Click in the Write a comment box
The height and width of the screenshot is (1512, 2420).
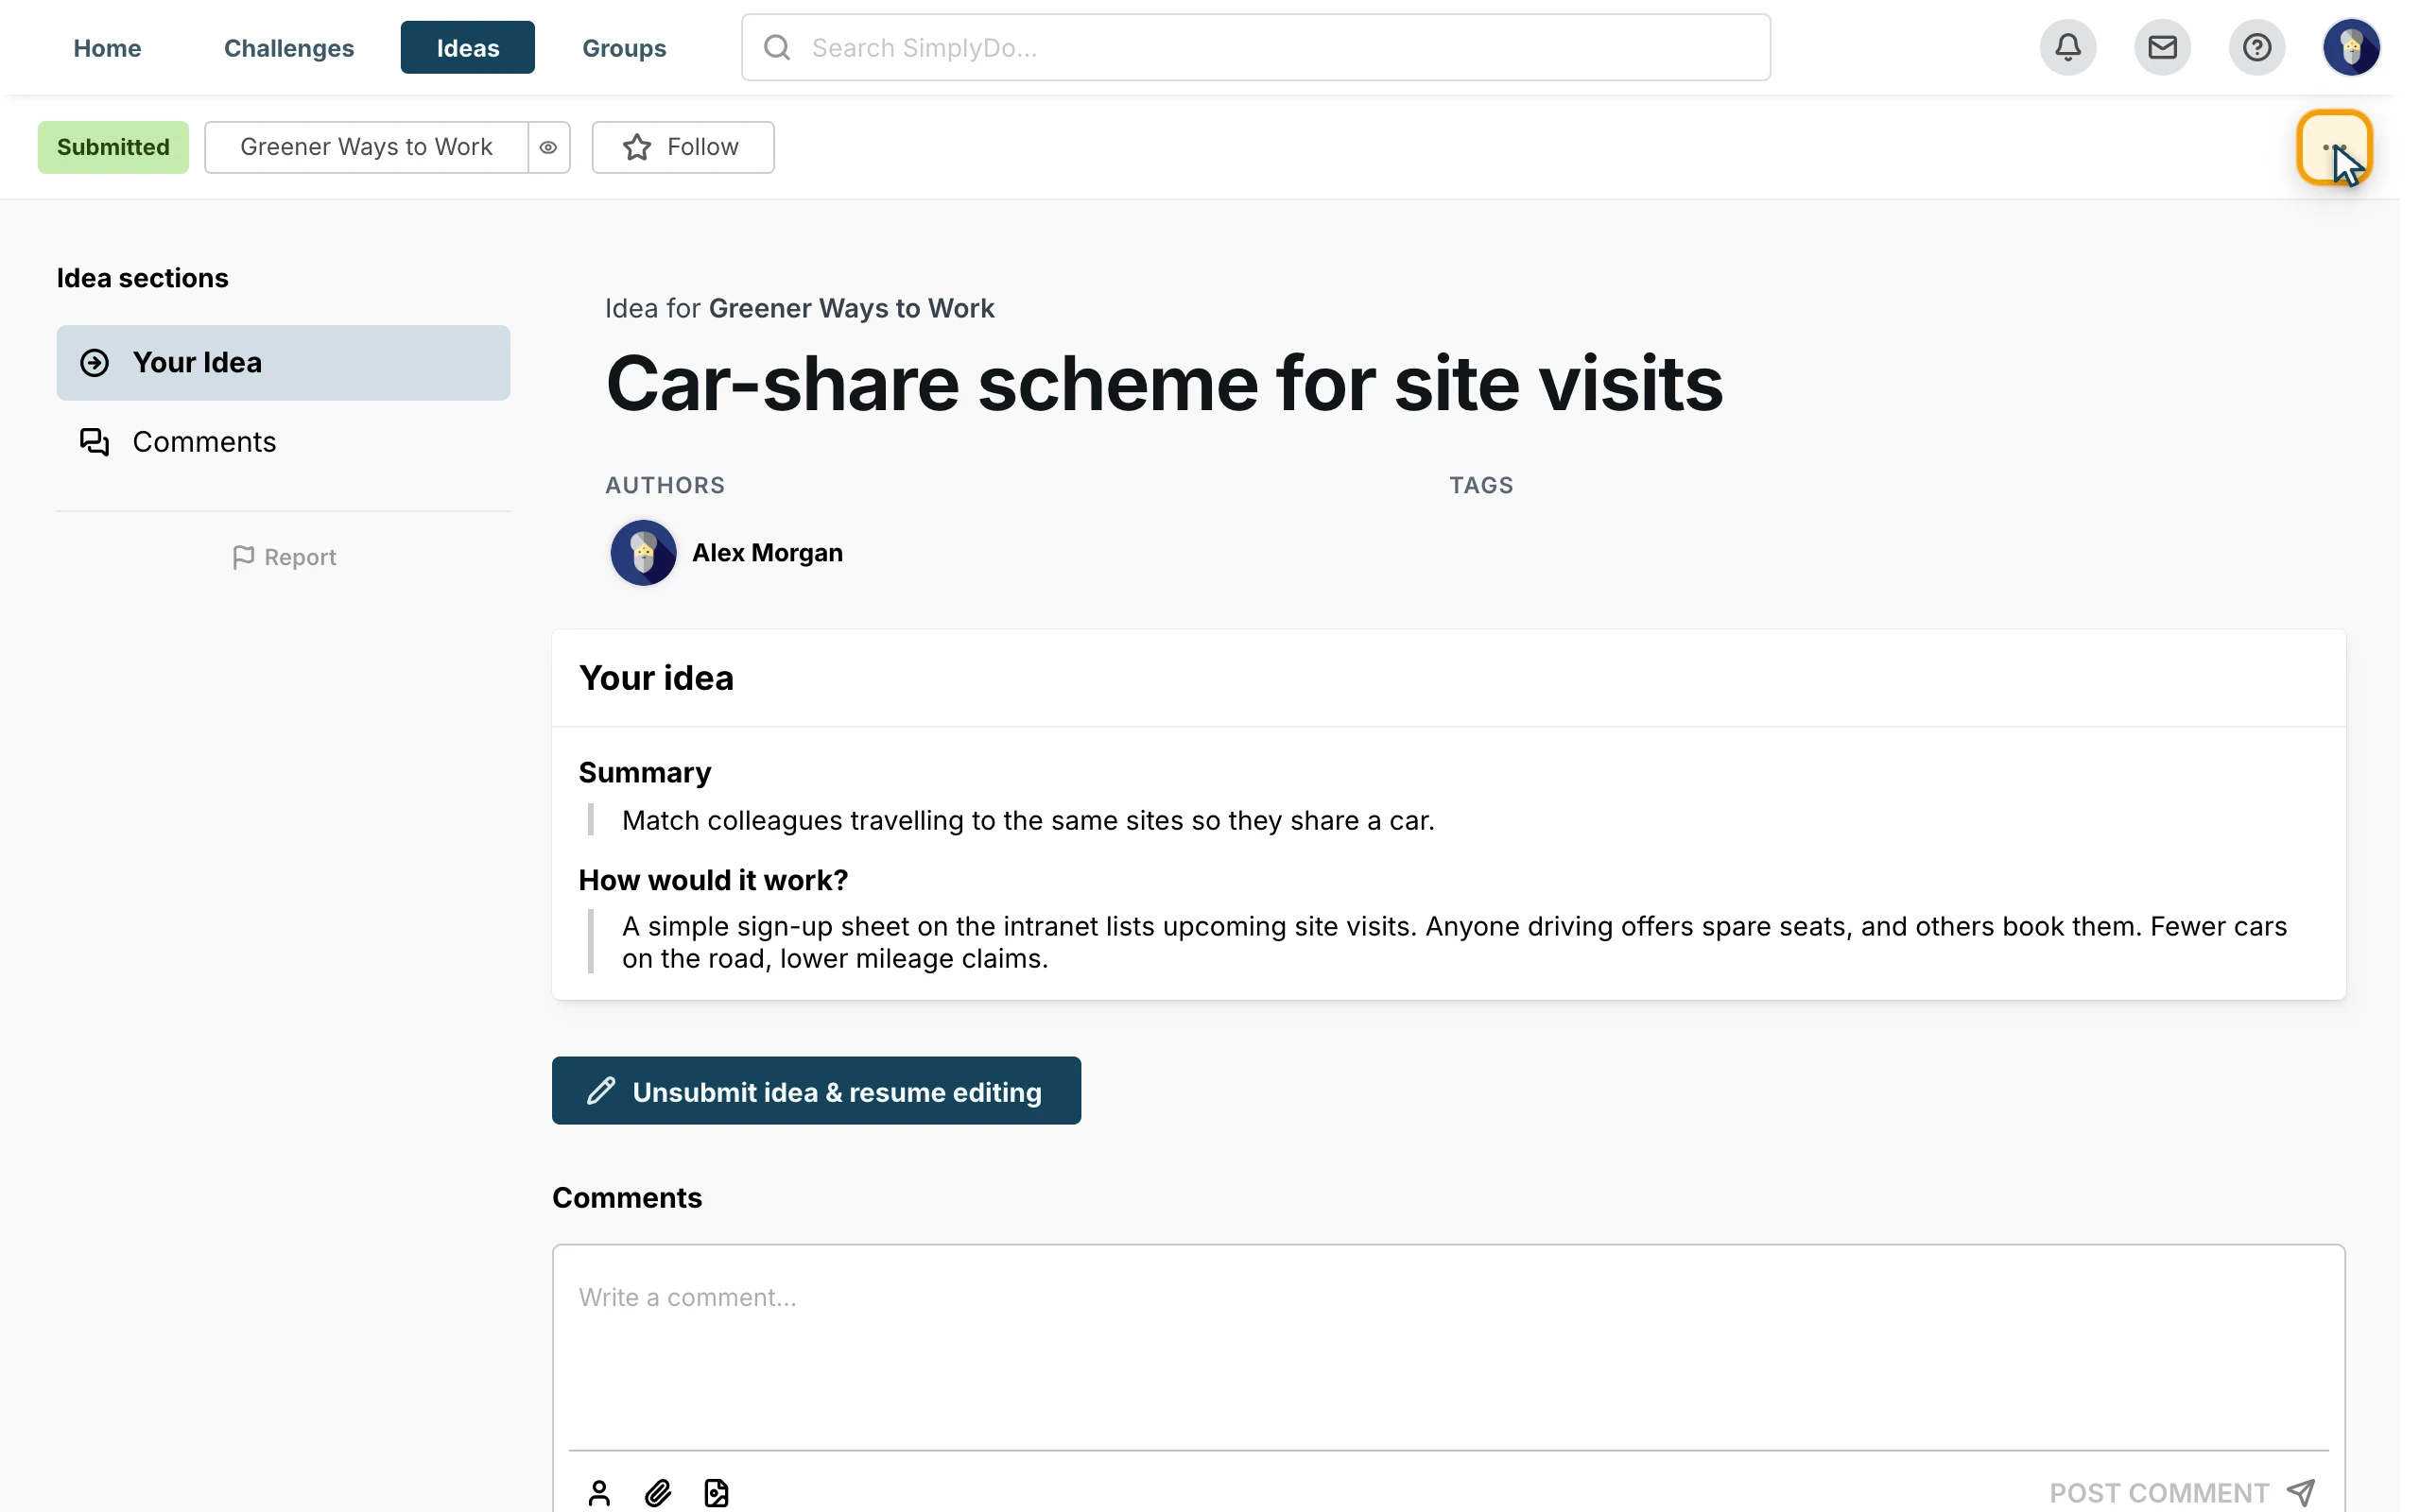click(1448, 1346)
